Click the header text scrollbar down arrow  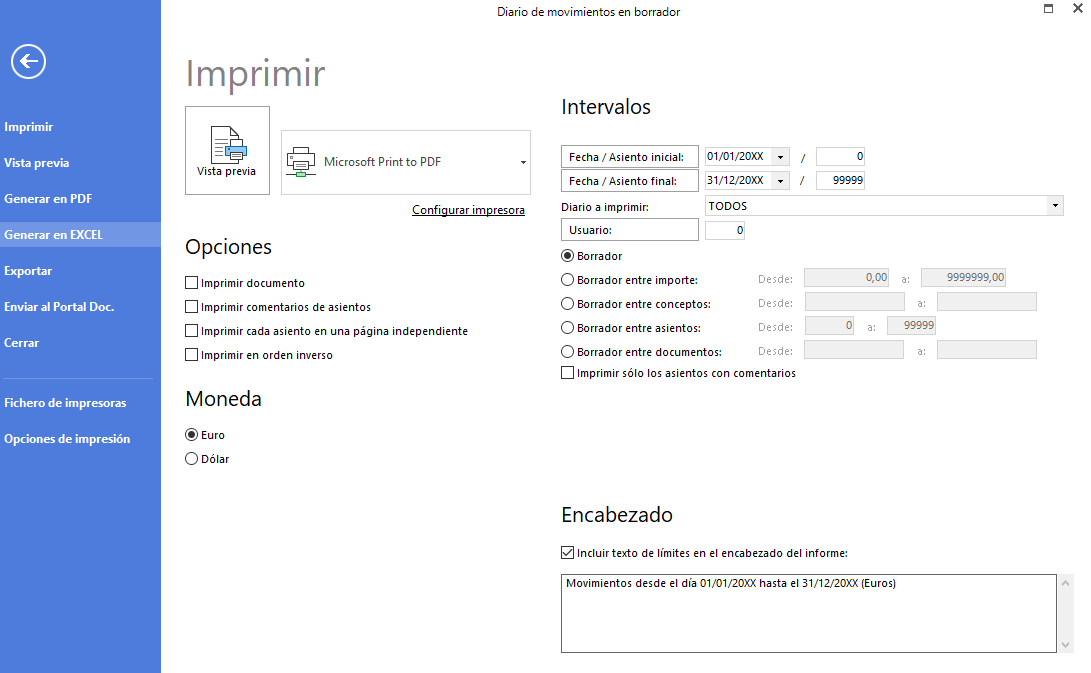click(x=1066, y=644)
